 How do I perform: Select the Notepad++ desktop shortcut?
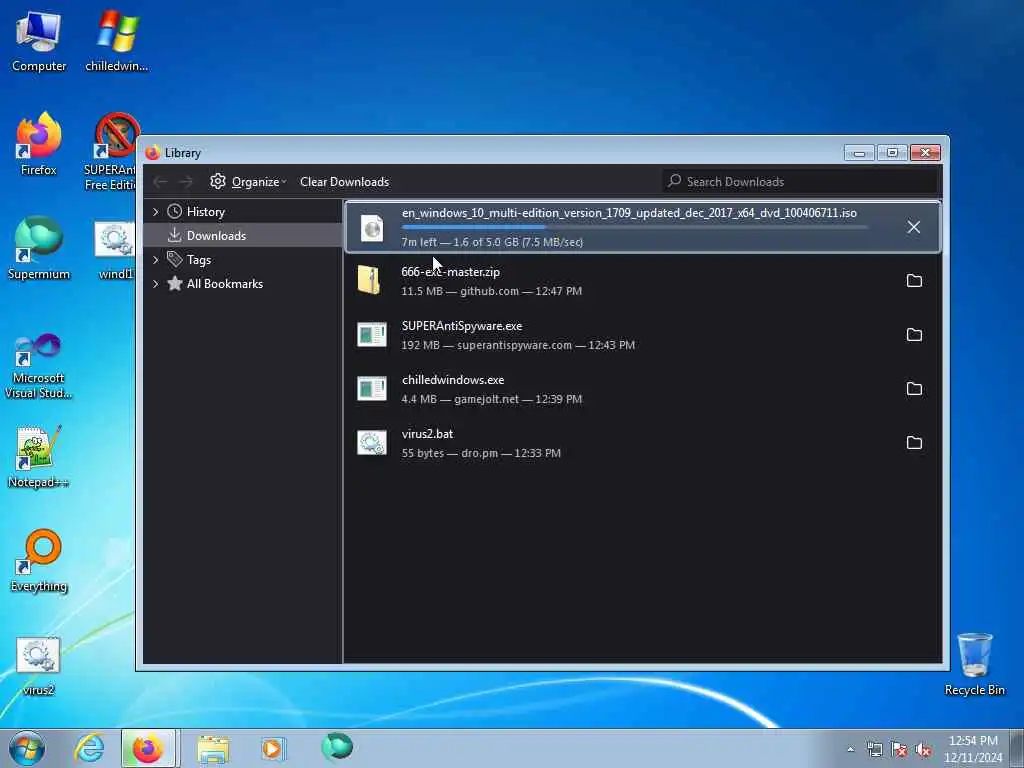(x=39, y=456)
